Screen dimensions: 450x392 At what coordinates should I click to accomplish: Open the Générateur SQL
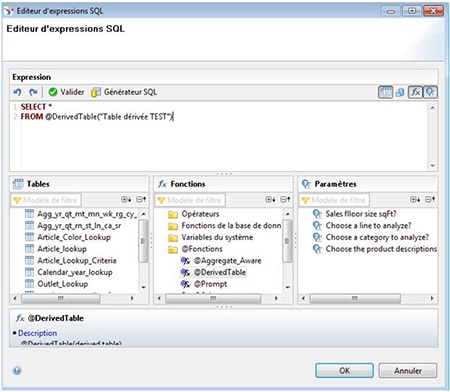pos(124,92)
